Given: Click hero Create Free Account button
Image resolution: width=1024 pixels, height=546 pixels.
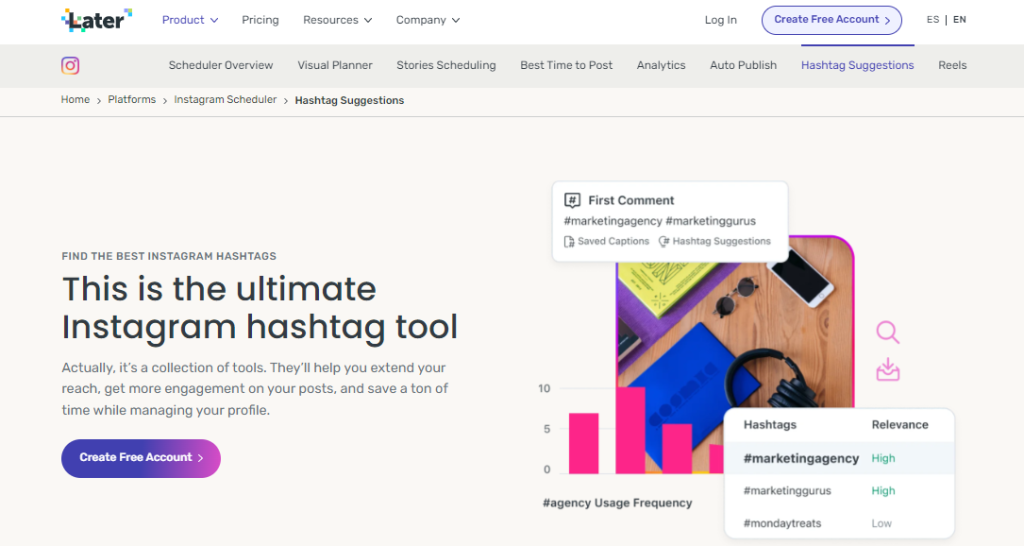Looking at the screenshot, I should point(141,458).
